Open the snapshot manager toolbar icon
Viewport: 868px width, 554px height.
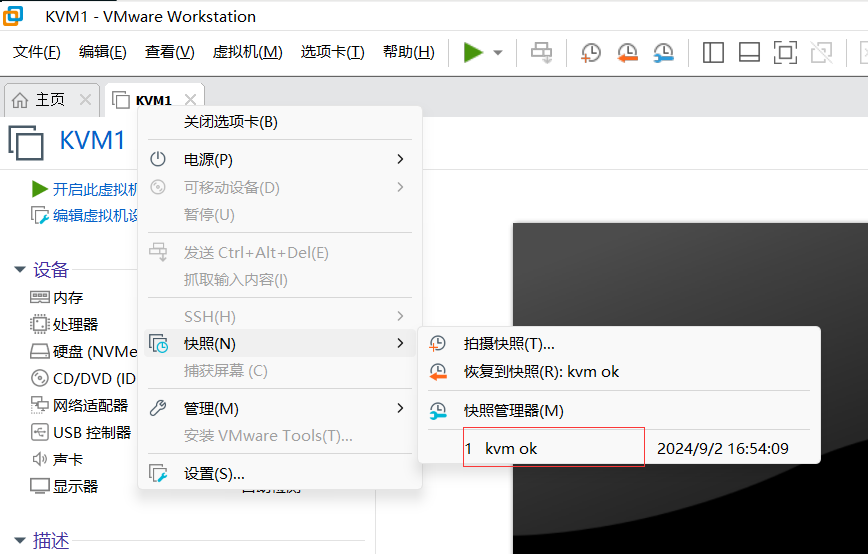663,53
